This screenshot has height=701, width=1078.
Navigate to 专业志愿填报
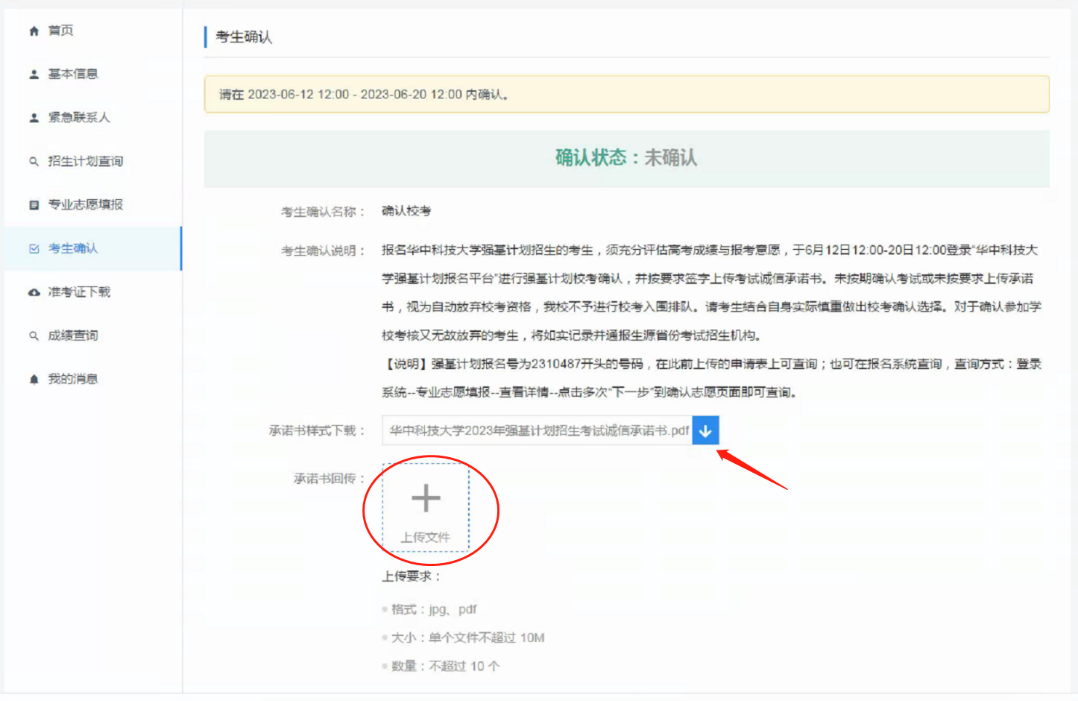(85, 205)
